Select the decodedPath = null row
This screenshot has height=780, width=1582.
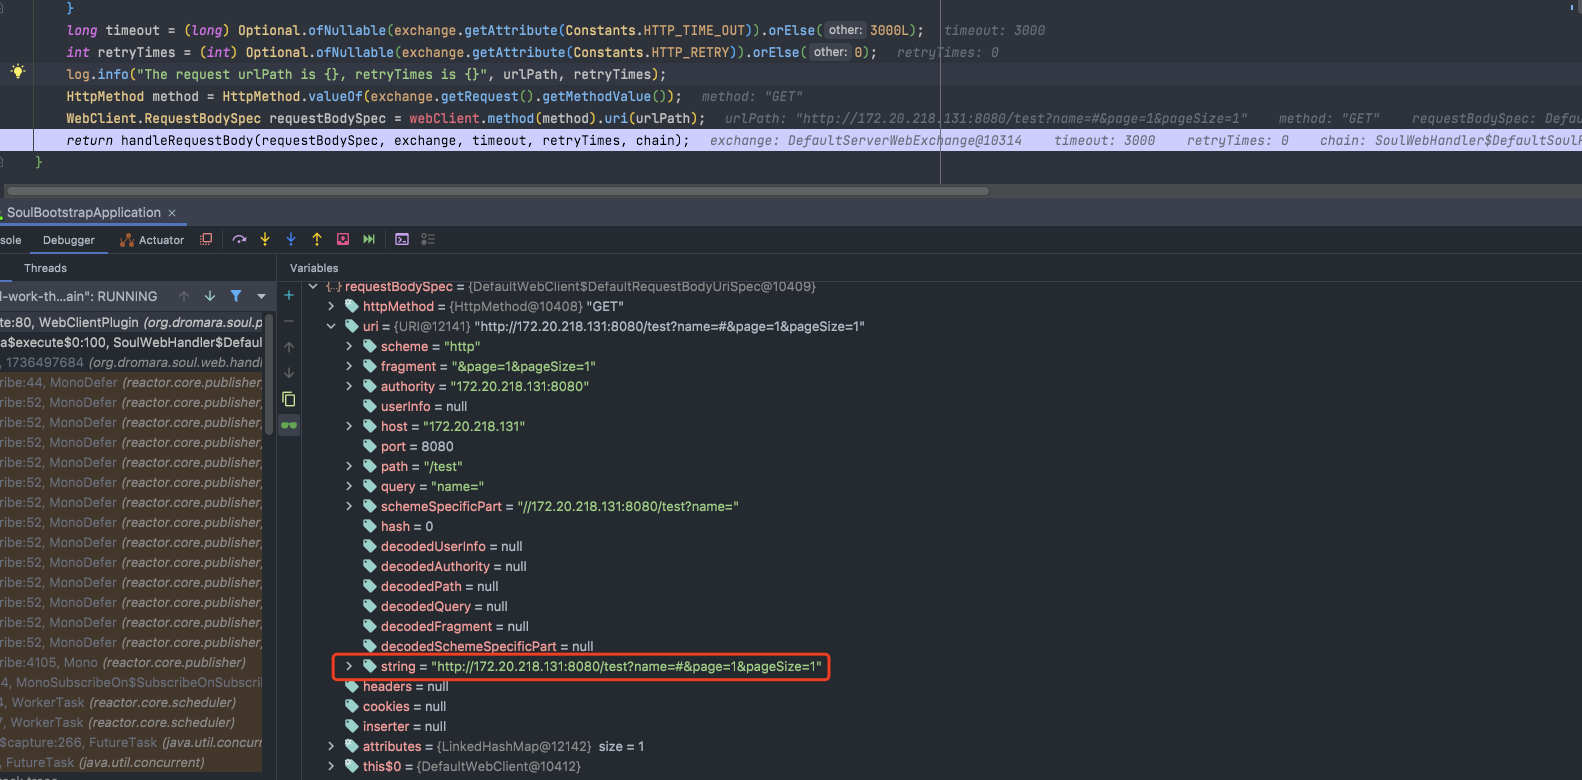click(430, 586)
